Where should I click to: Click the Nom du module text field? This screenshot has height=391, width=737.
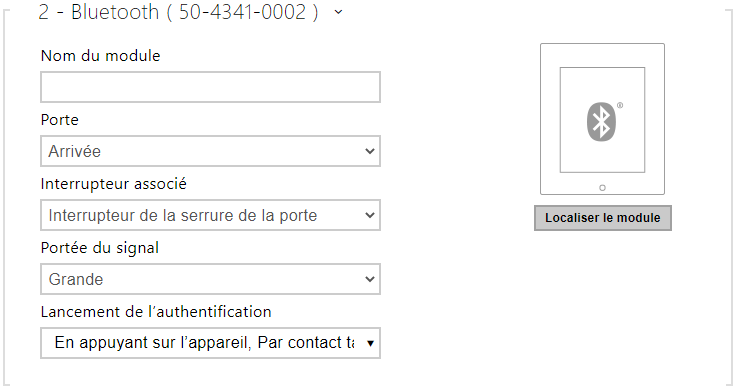(x=210, y=87)
